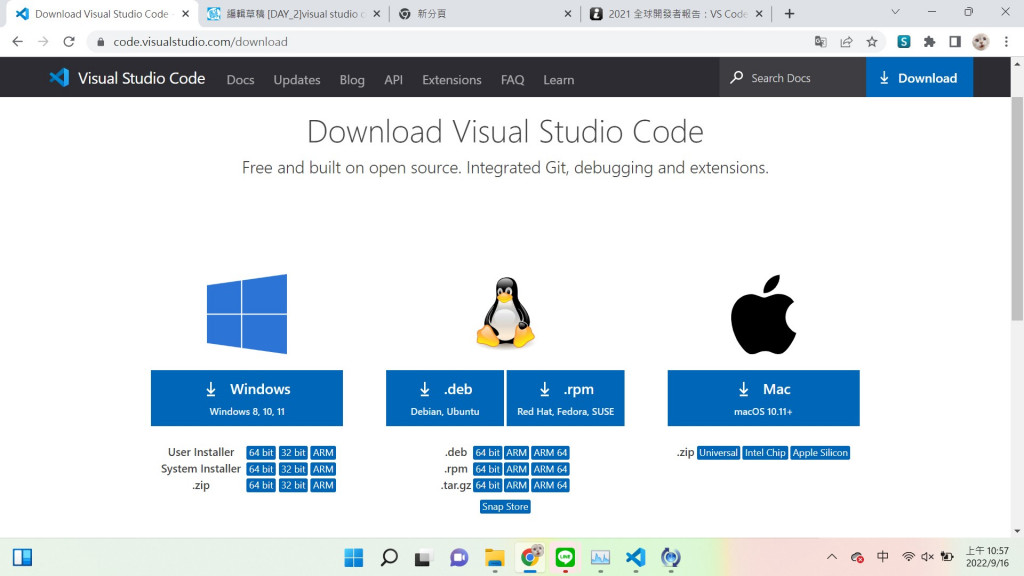The image size is (1024, 576).
Task: Download Linux .deb ARM 64 package
Action: (550, 453)
